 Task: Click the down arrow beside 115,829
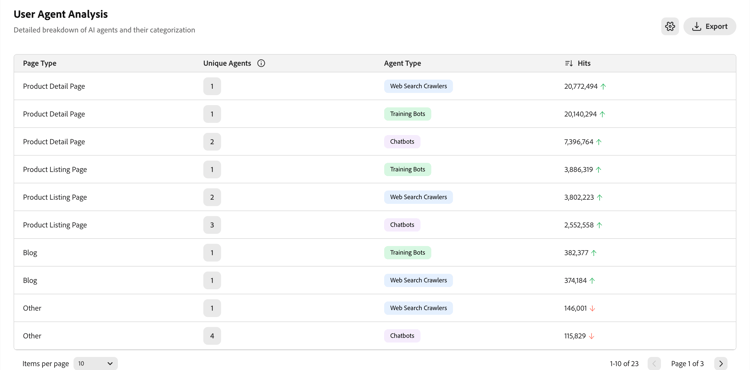tap(591, 336)
